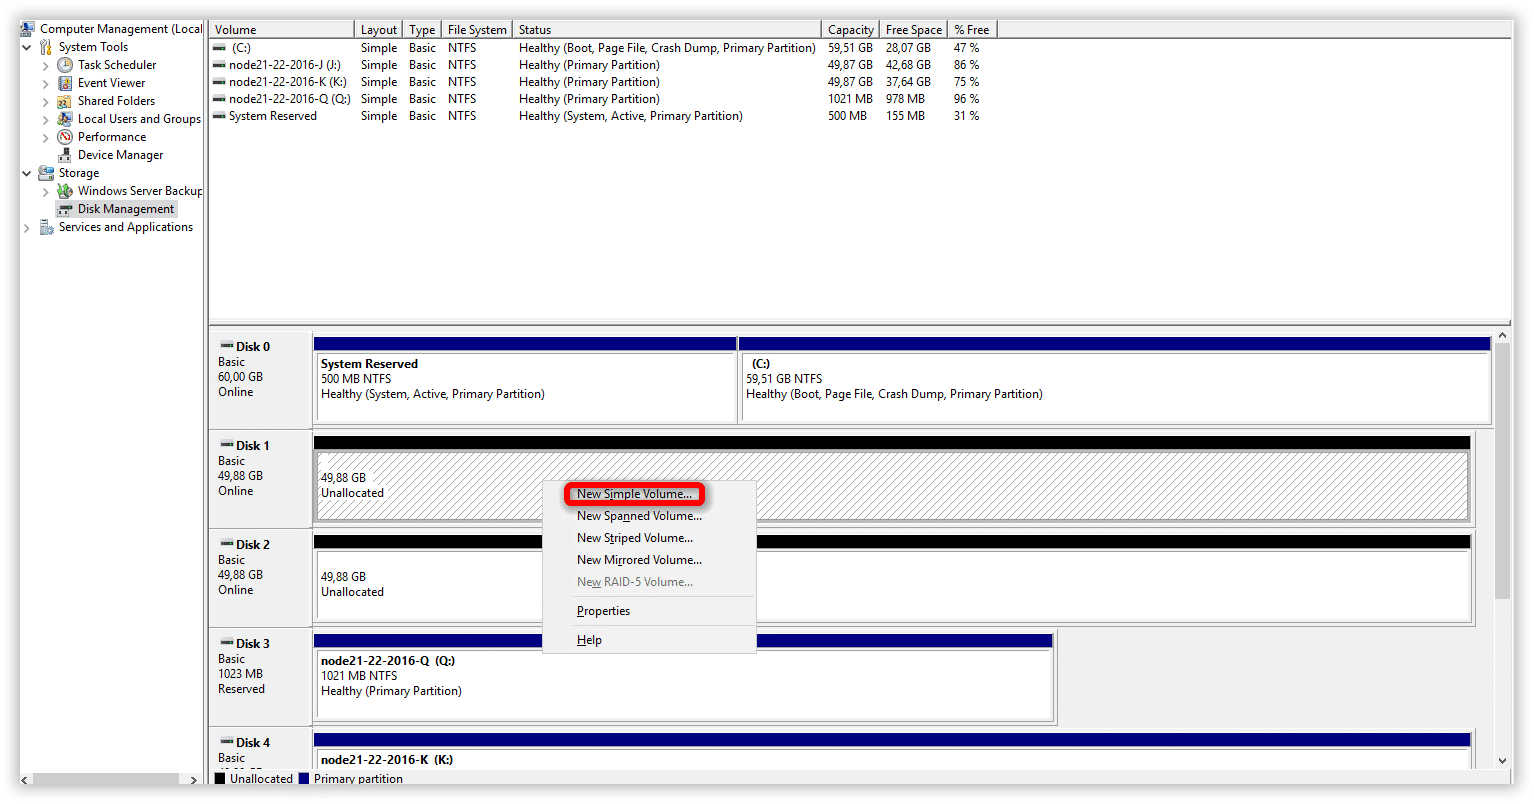Open Properties from the context menu
Screen dimensions: 1534x804
603,611
